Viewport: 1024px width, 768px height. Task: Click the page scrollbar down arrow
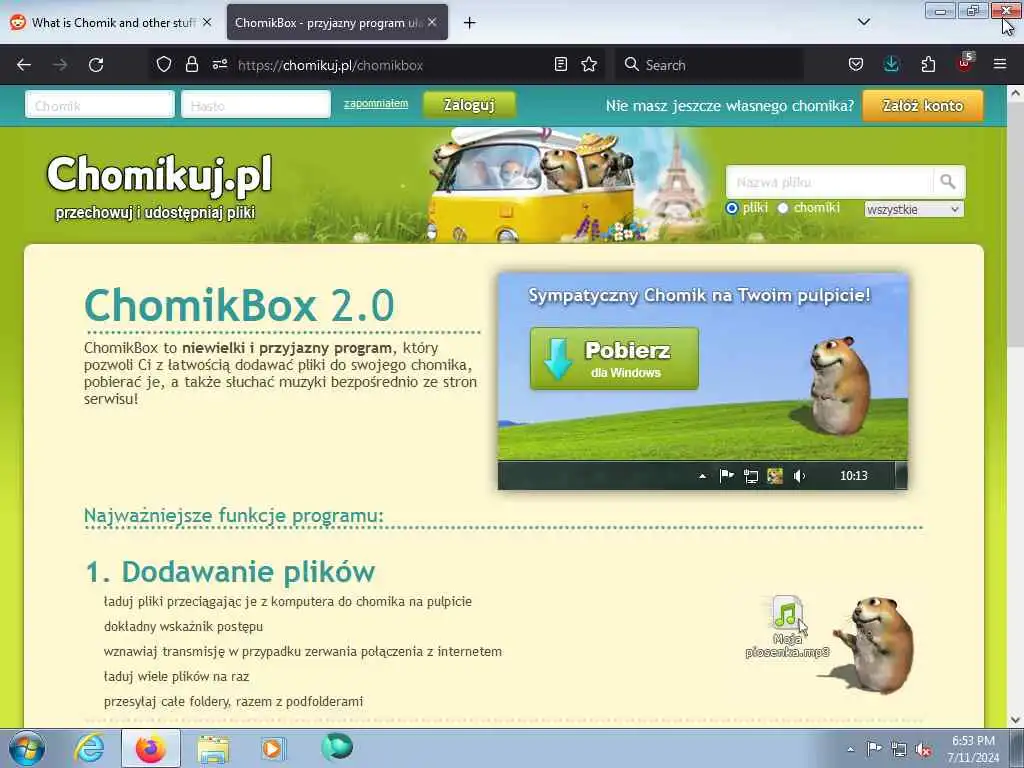1015,720
